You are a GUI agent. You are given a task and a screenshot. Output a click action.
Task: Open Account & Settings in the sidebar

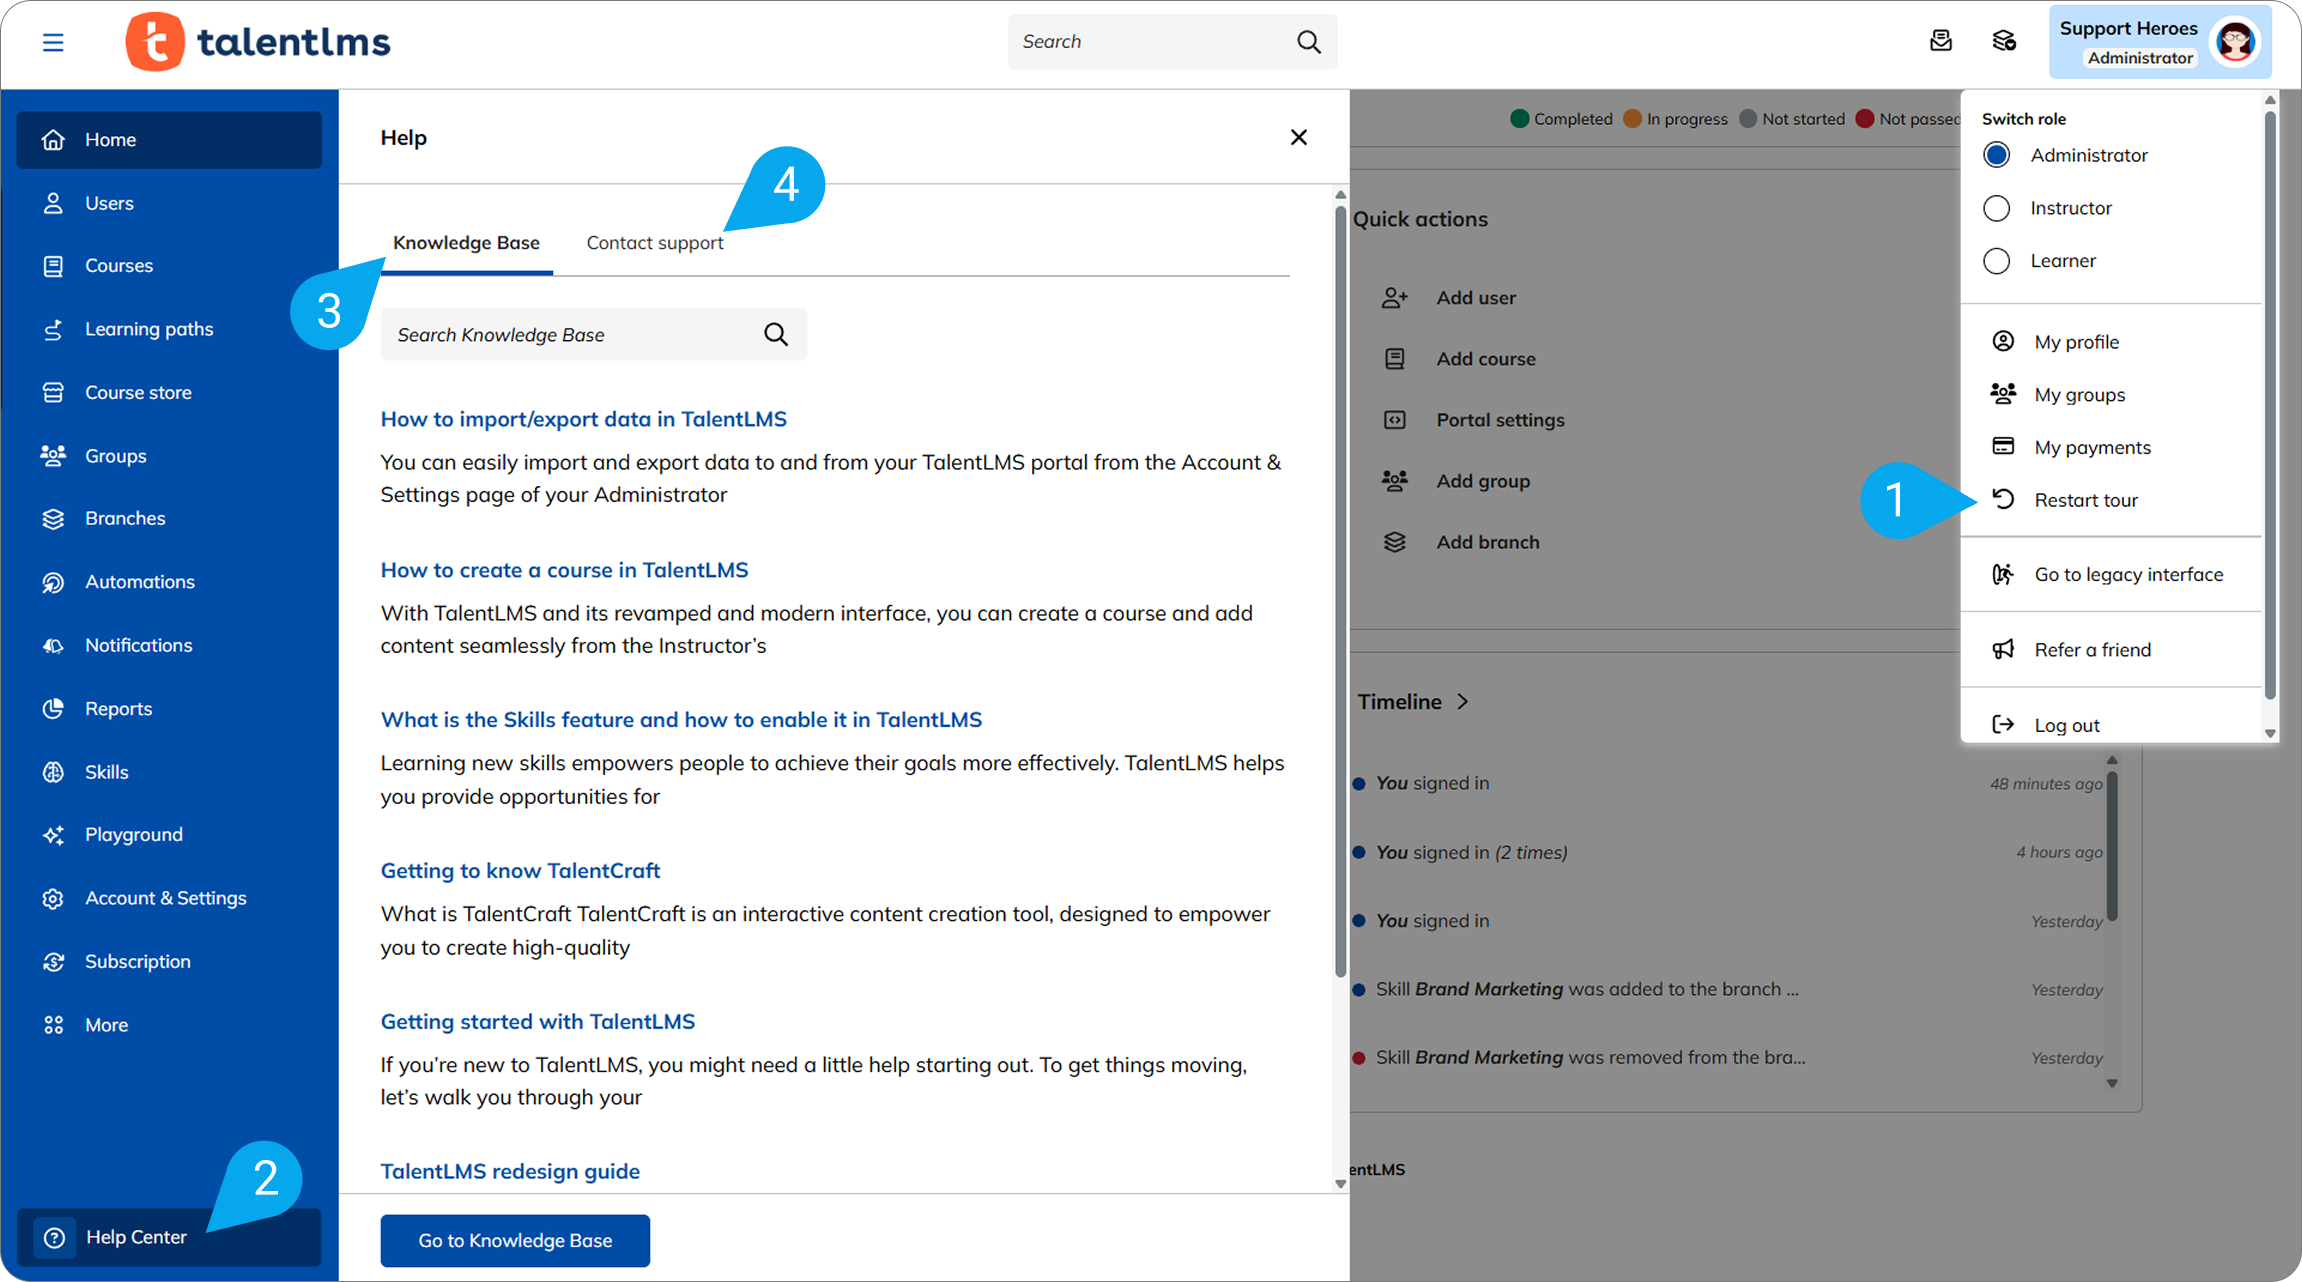point(169,898)
